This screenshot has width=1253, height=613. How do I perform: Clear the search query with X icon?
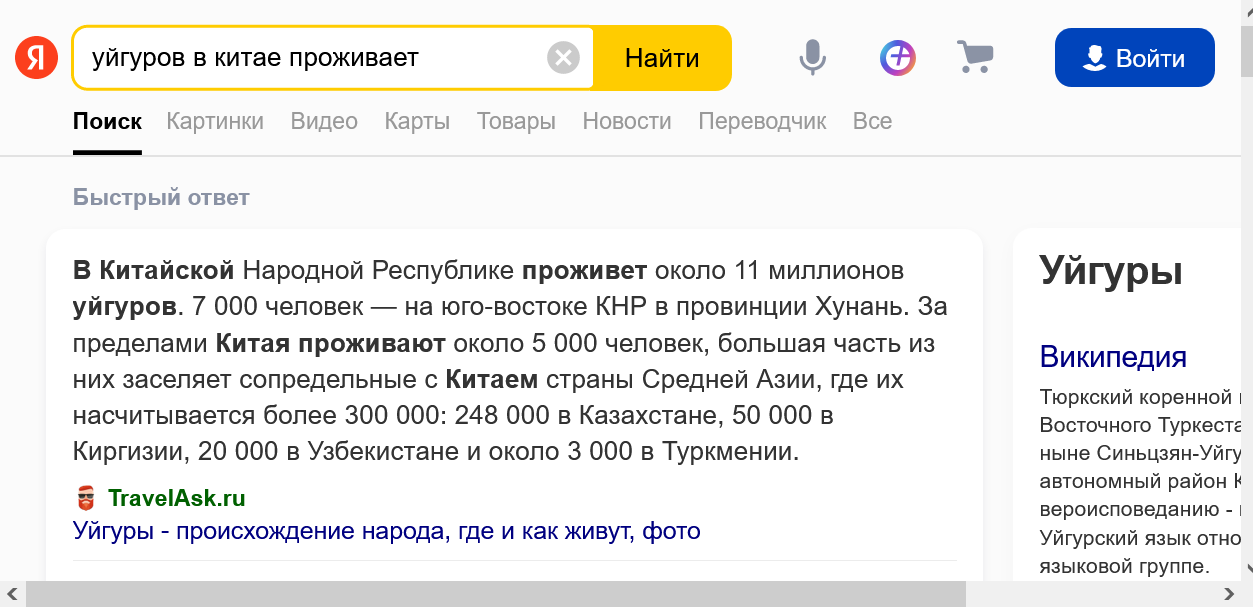[x=563, y=58]
